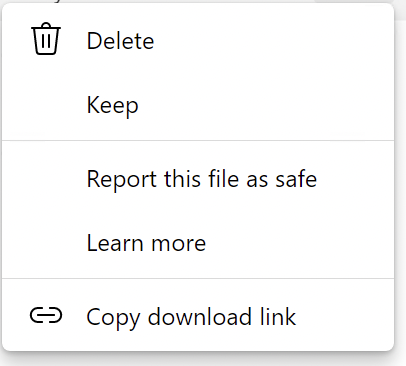The width and height of the screenshot is (406, 366).
Task: Remove the download using the trash icon
Action: pos(46,39)
